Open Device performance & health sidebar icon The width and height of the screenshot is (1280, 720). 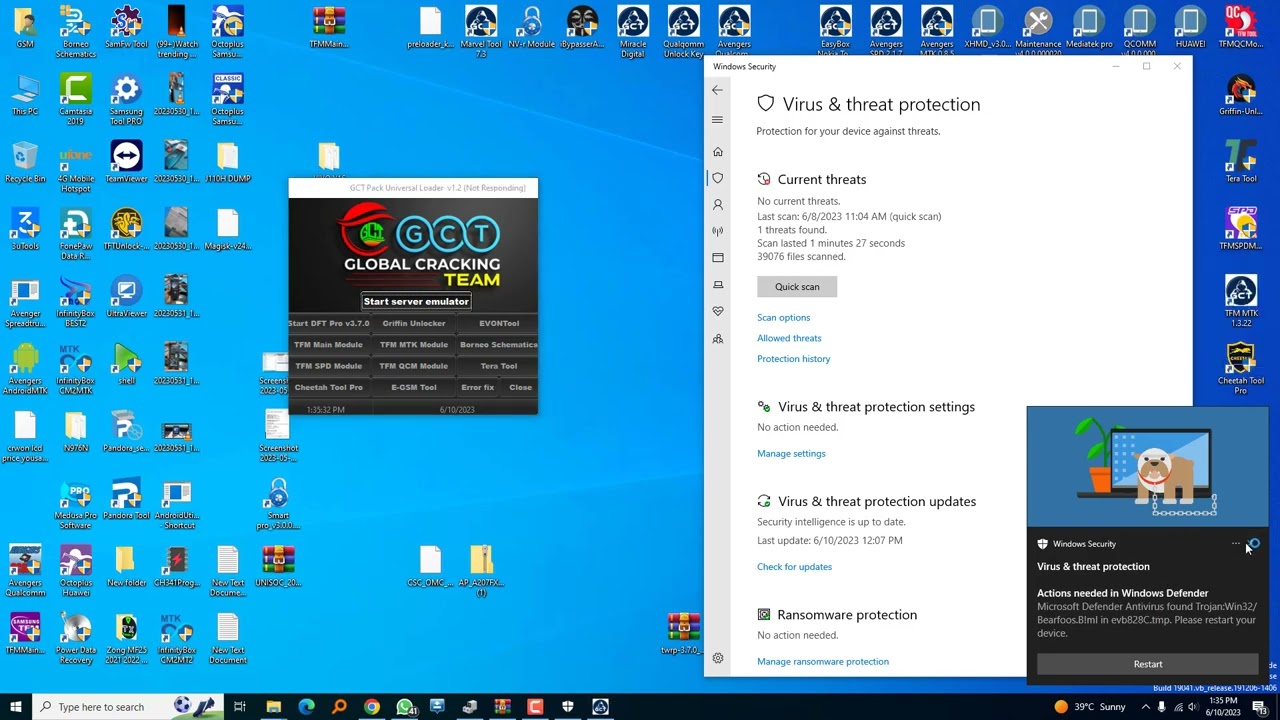click(717, 312)
